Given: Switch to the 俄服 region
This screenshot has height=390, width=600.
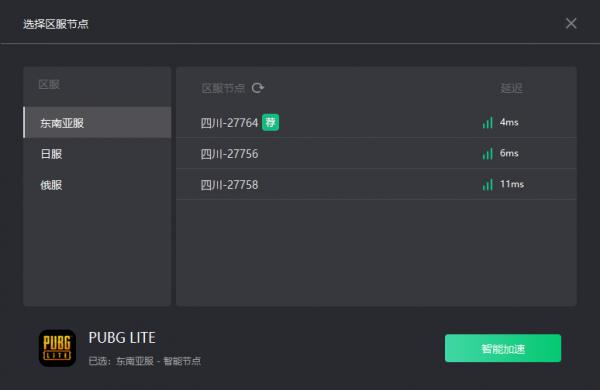Looking at the screenshot, I should [x=97, y=185].
